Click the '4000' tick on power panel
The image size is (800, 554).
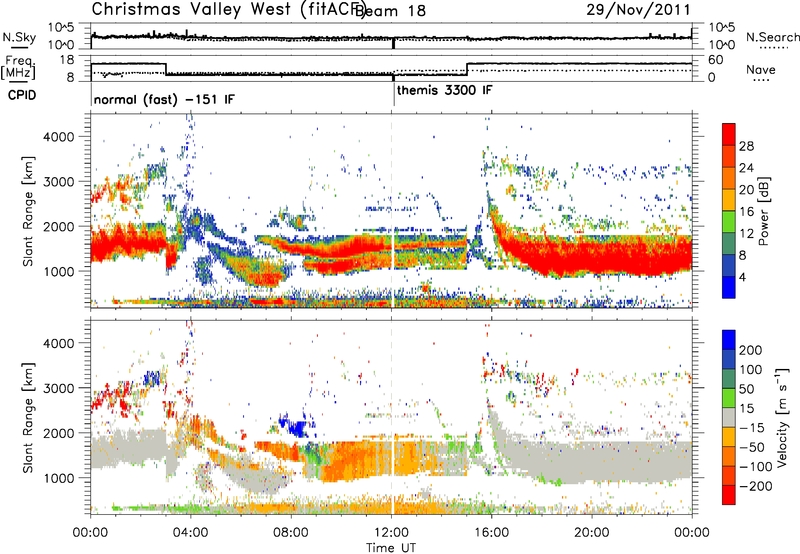58,137
